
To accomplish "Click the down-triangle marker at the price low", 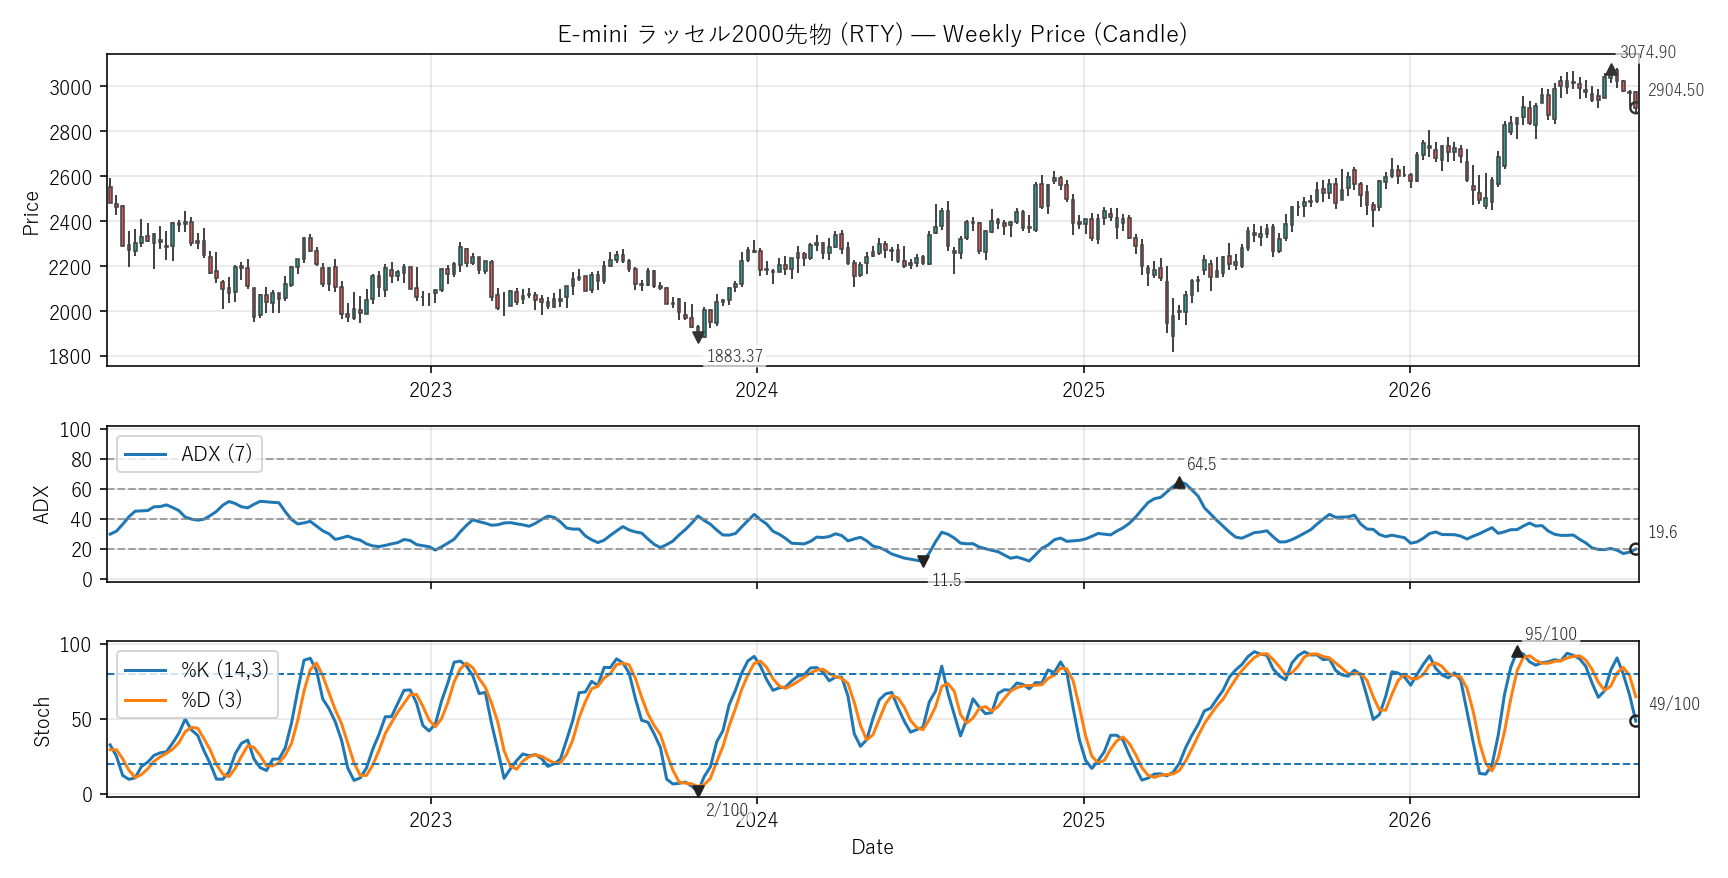I will coord(698,338).
